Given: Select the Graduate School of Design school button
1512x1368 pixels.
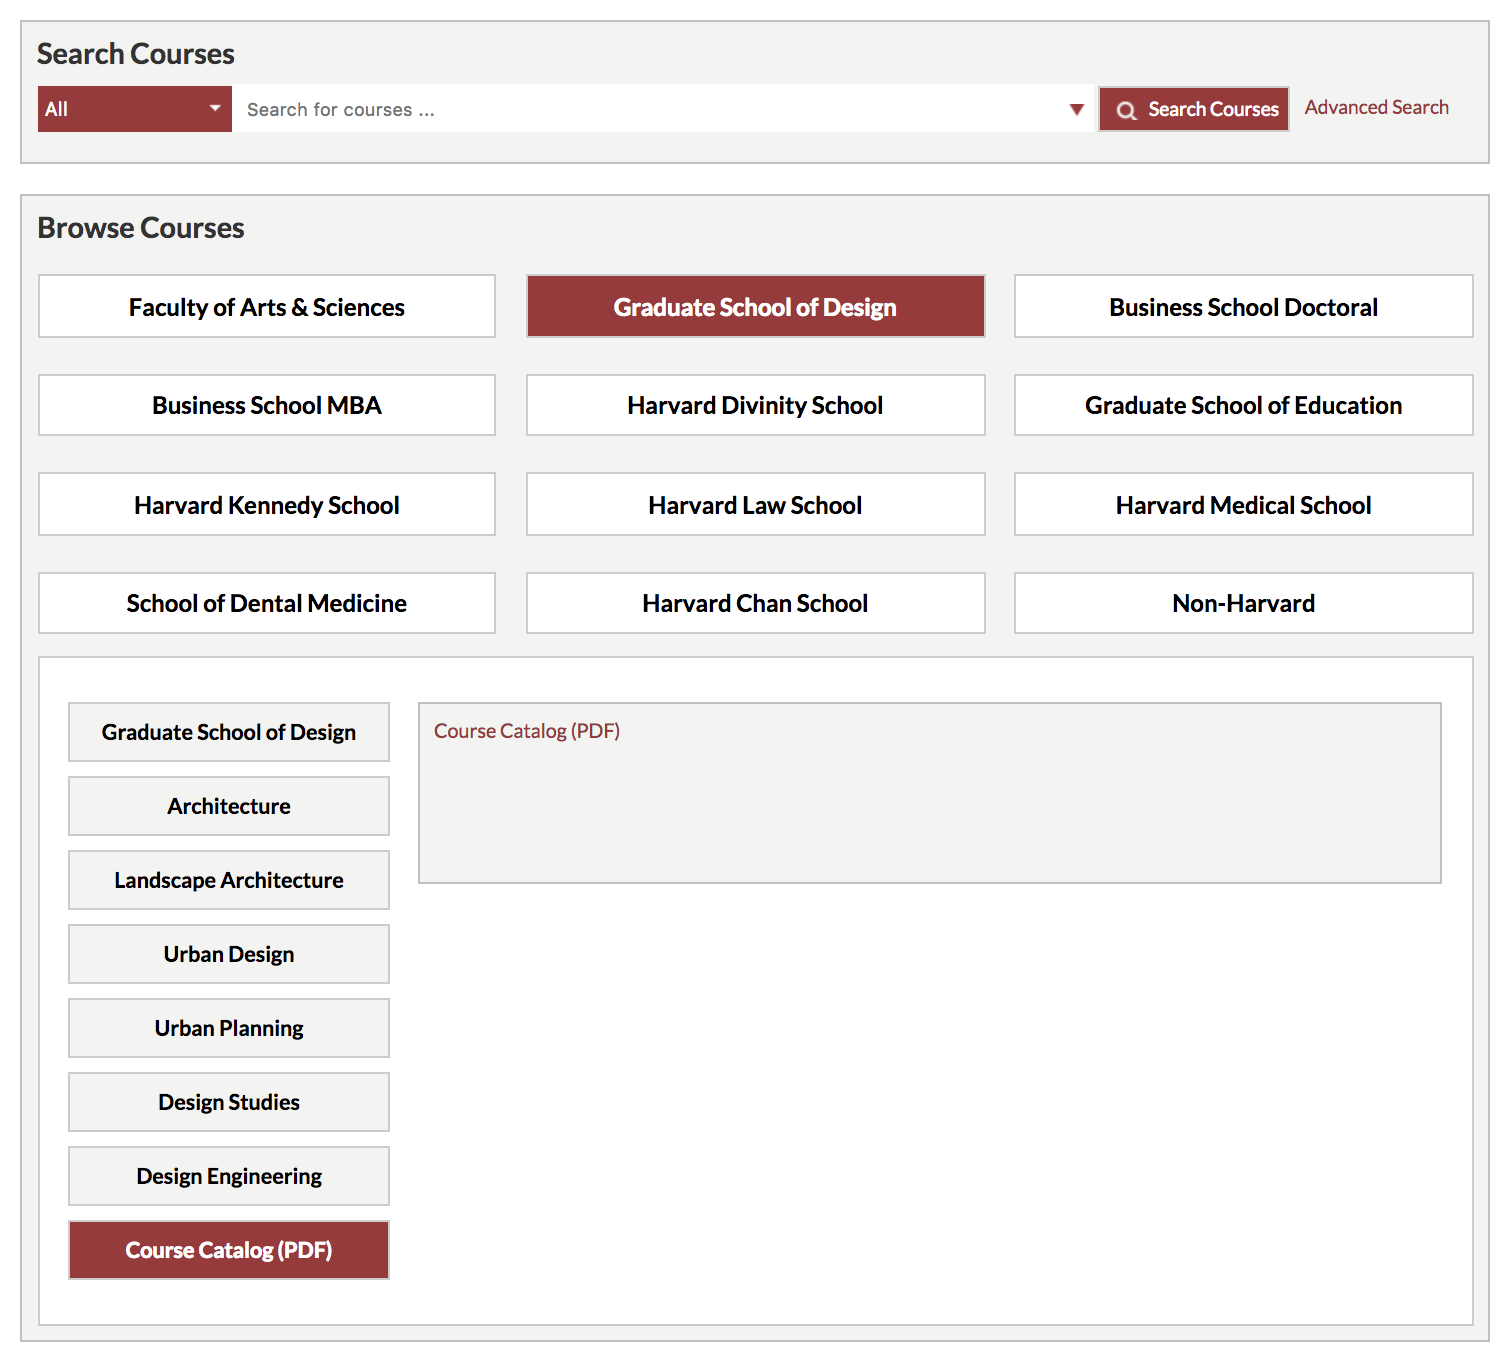Looking at the screenshot, I should pos(755,307).
